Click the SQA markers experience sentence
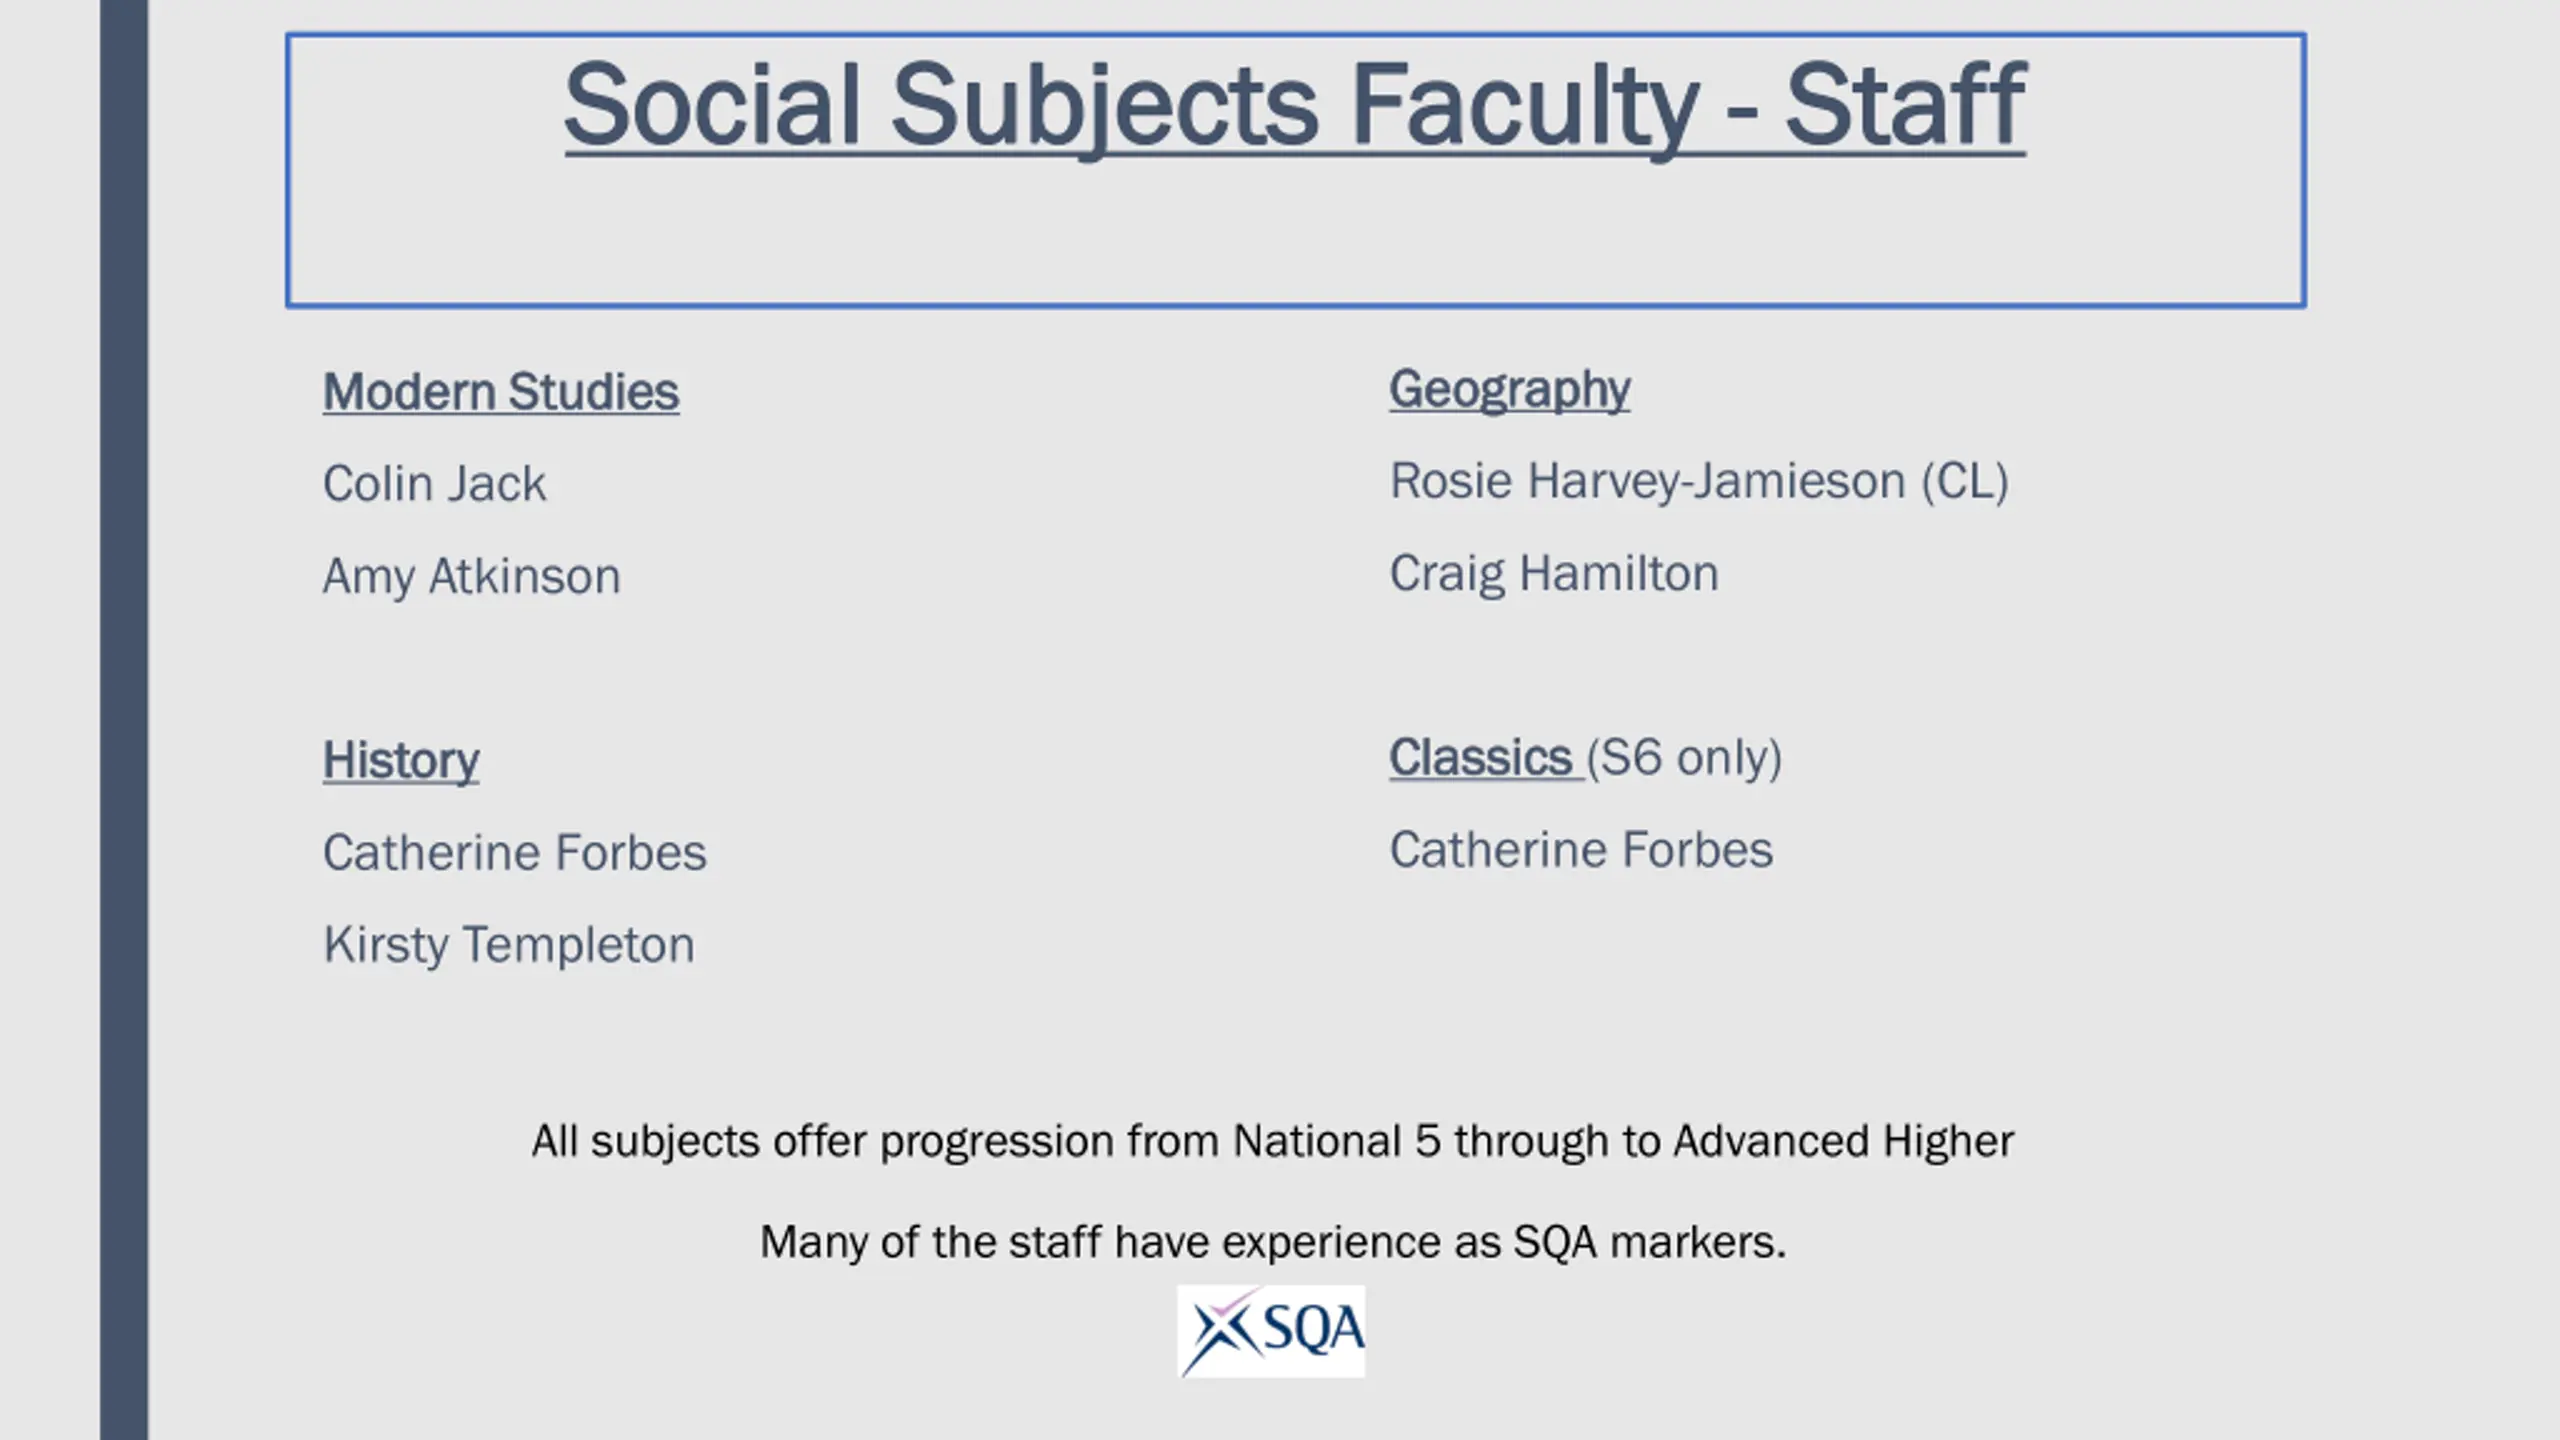 tap(1272, 1242)
